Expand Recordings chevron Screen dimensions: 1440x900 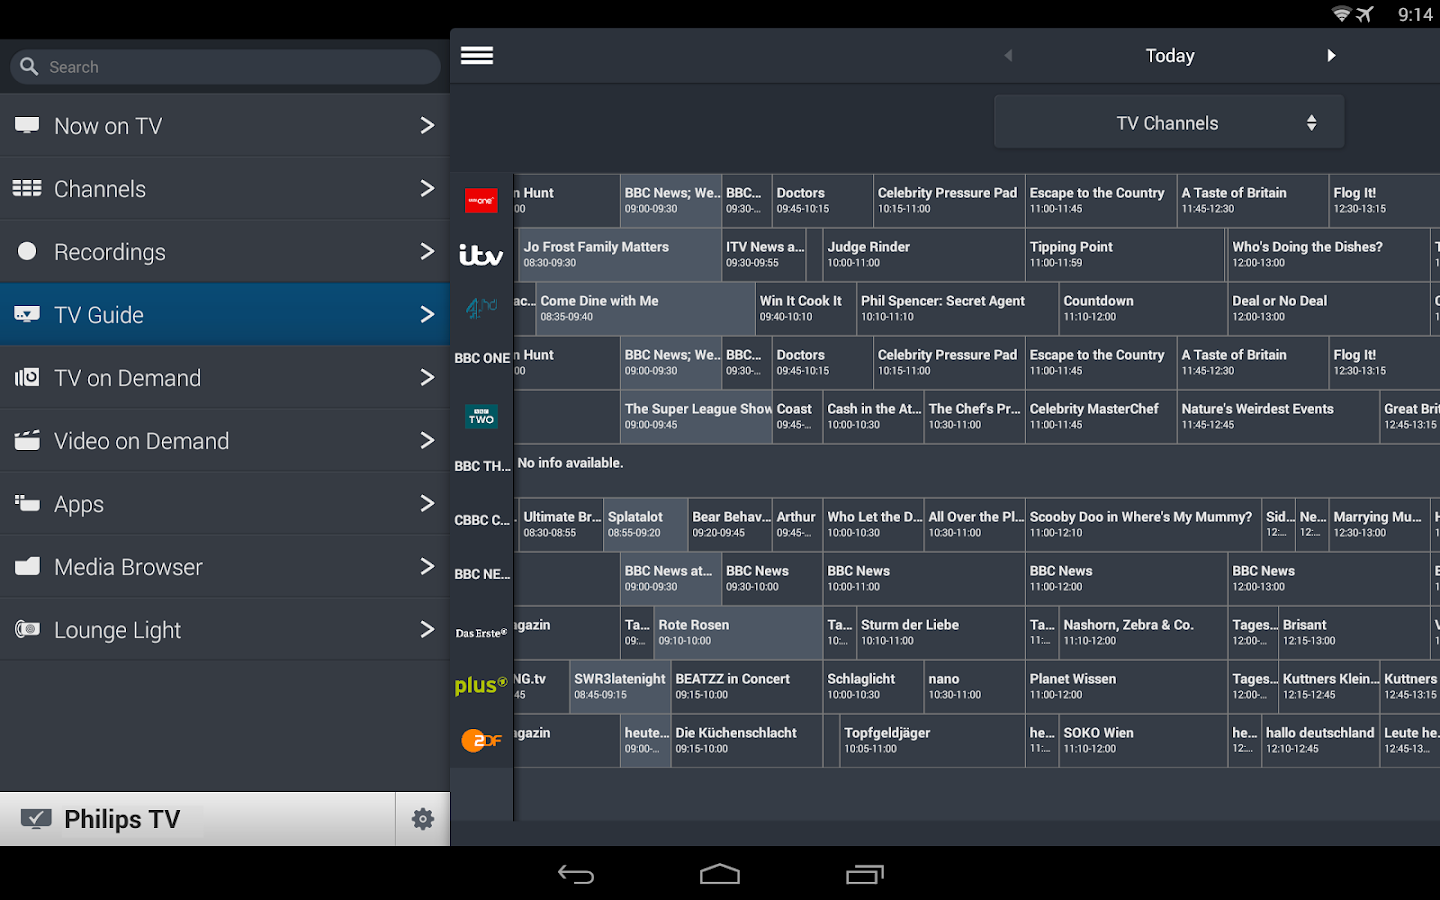point(427,251)
